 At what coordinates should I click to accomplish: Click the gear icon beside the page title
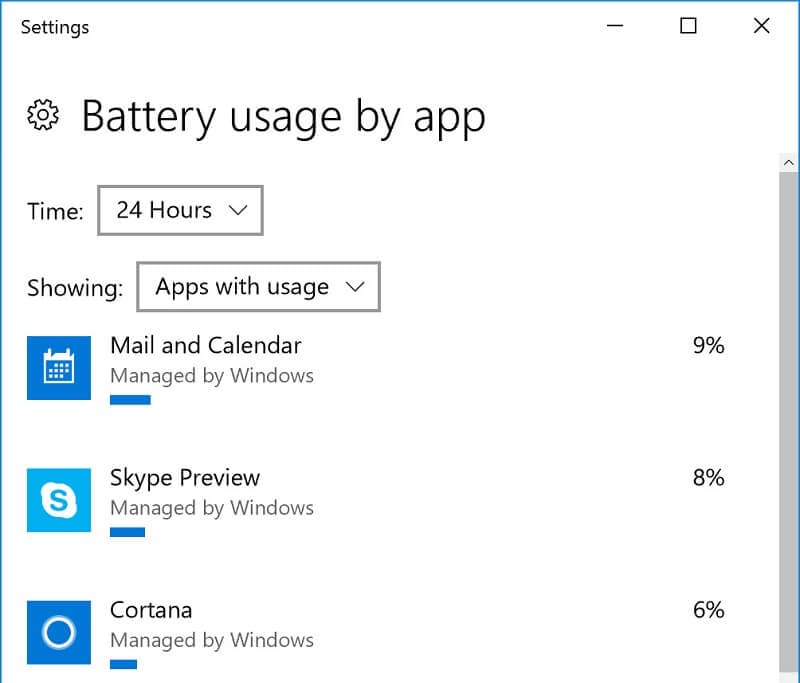43,115
